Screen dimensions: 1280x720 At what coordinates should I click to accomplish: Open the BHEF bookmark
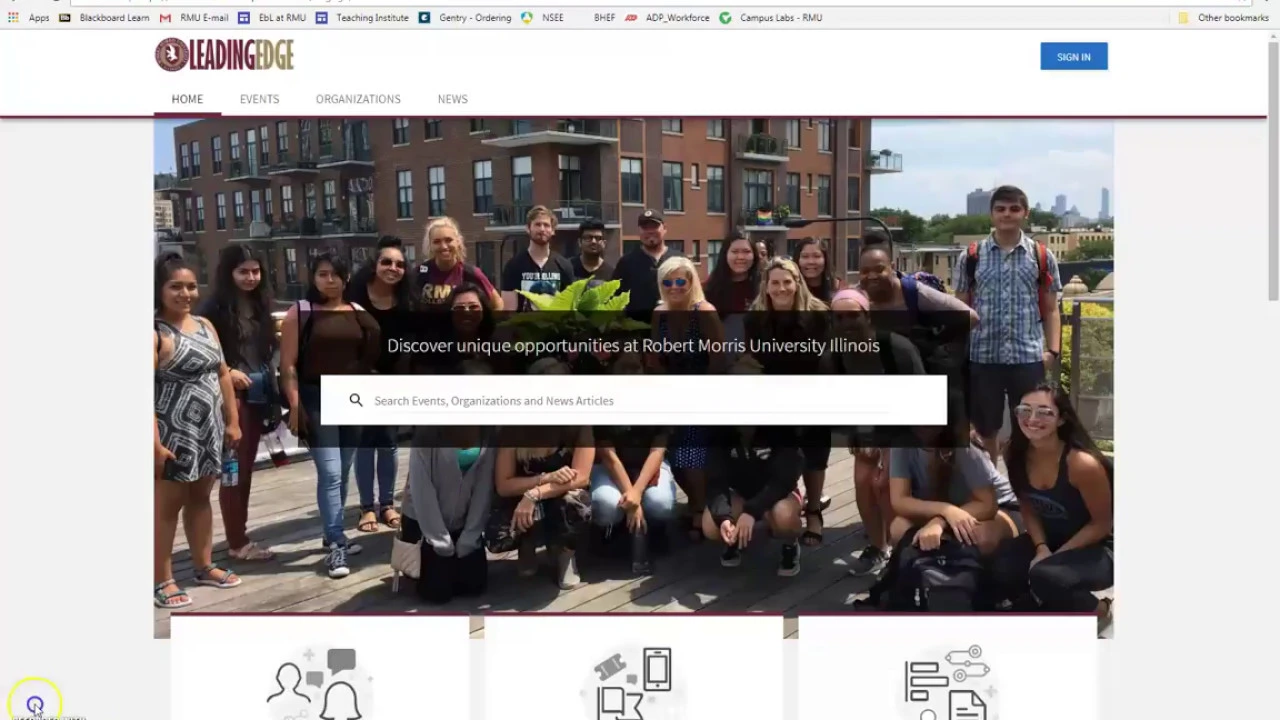click(604, 17)
